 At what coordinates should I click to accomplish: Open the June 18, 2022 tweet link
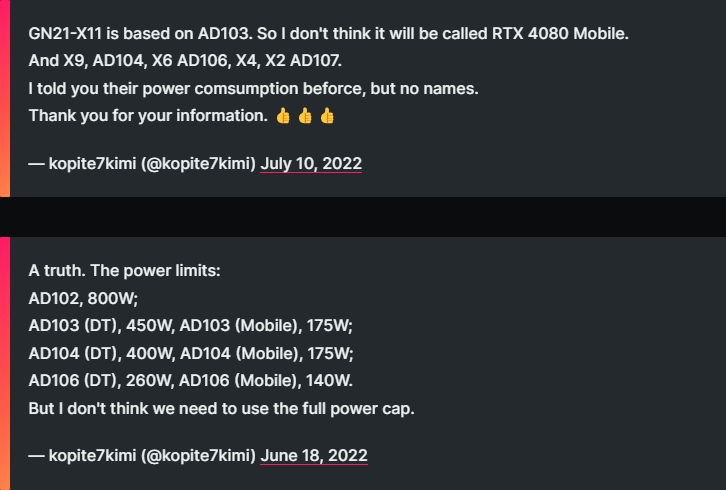pyautogui.click(x=314, y=455)
